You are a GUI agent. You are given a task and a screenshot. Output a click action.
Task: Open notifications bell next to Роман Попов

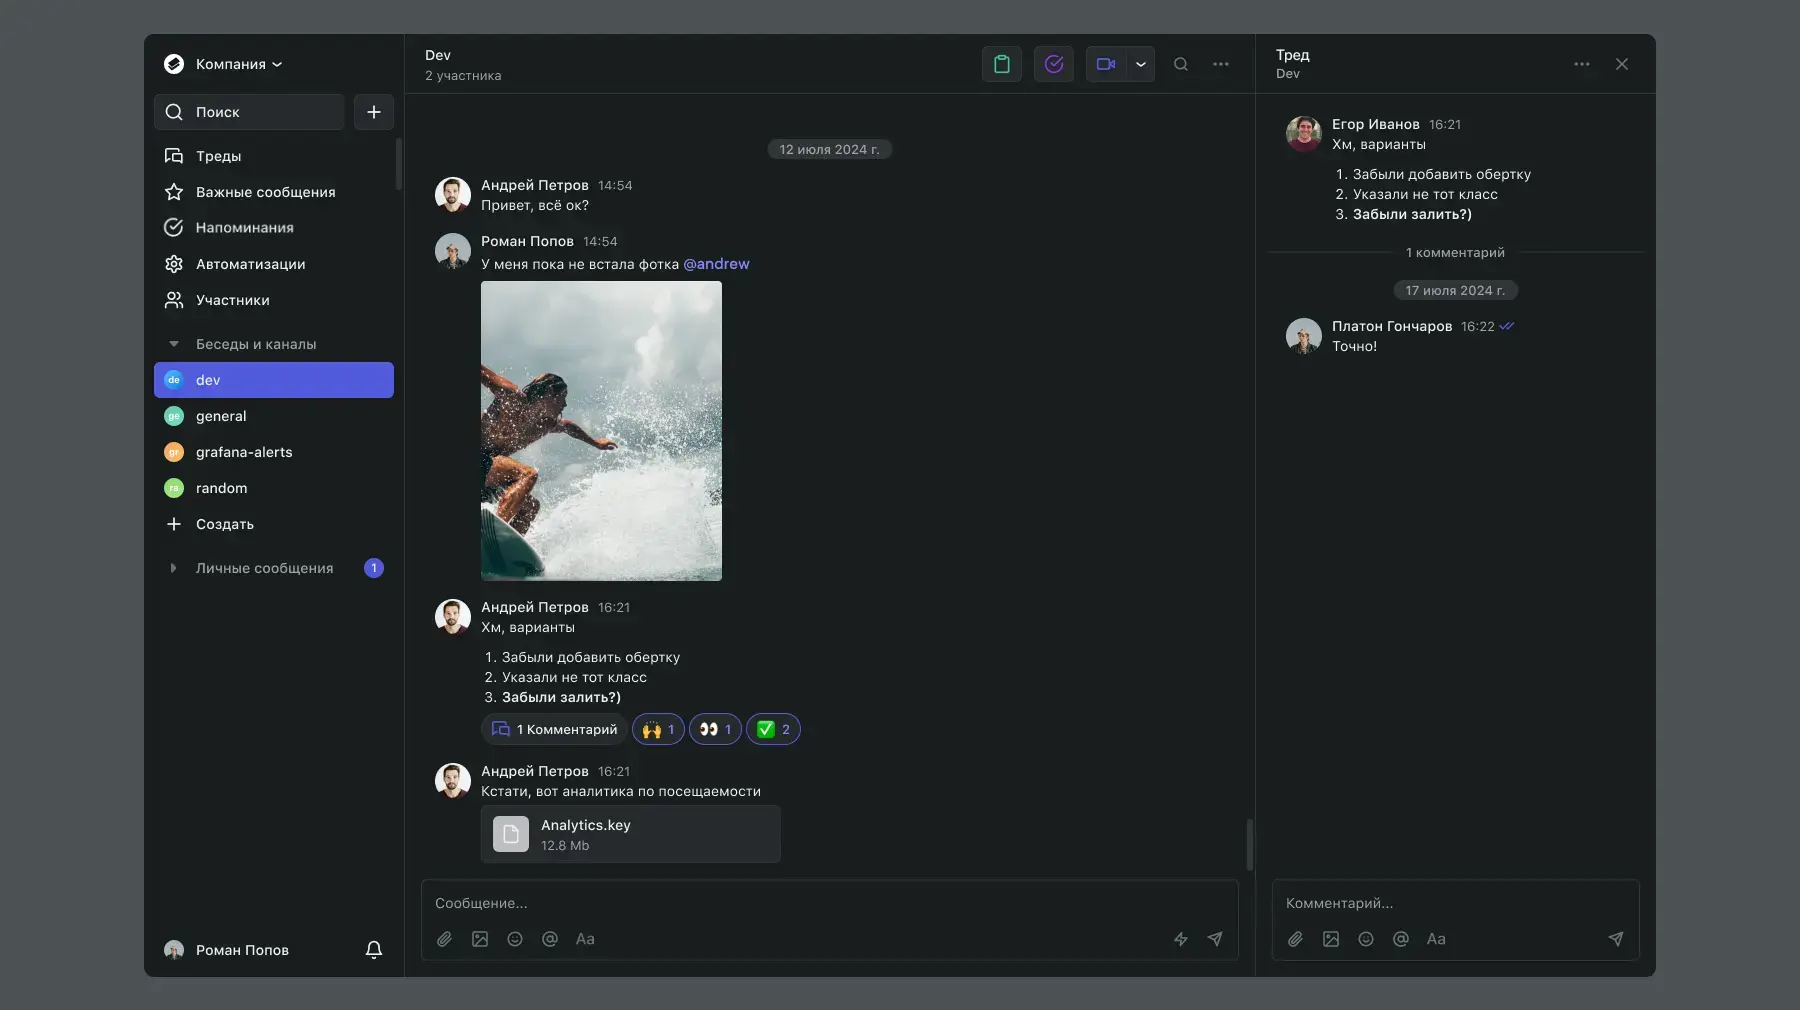pos(374,950)
